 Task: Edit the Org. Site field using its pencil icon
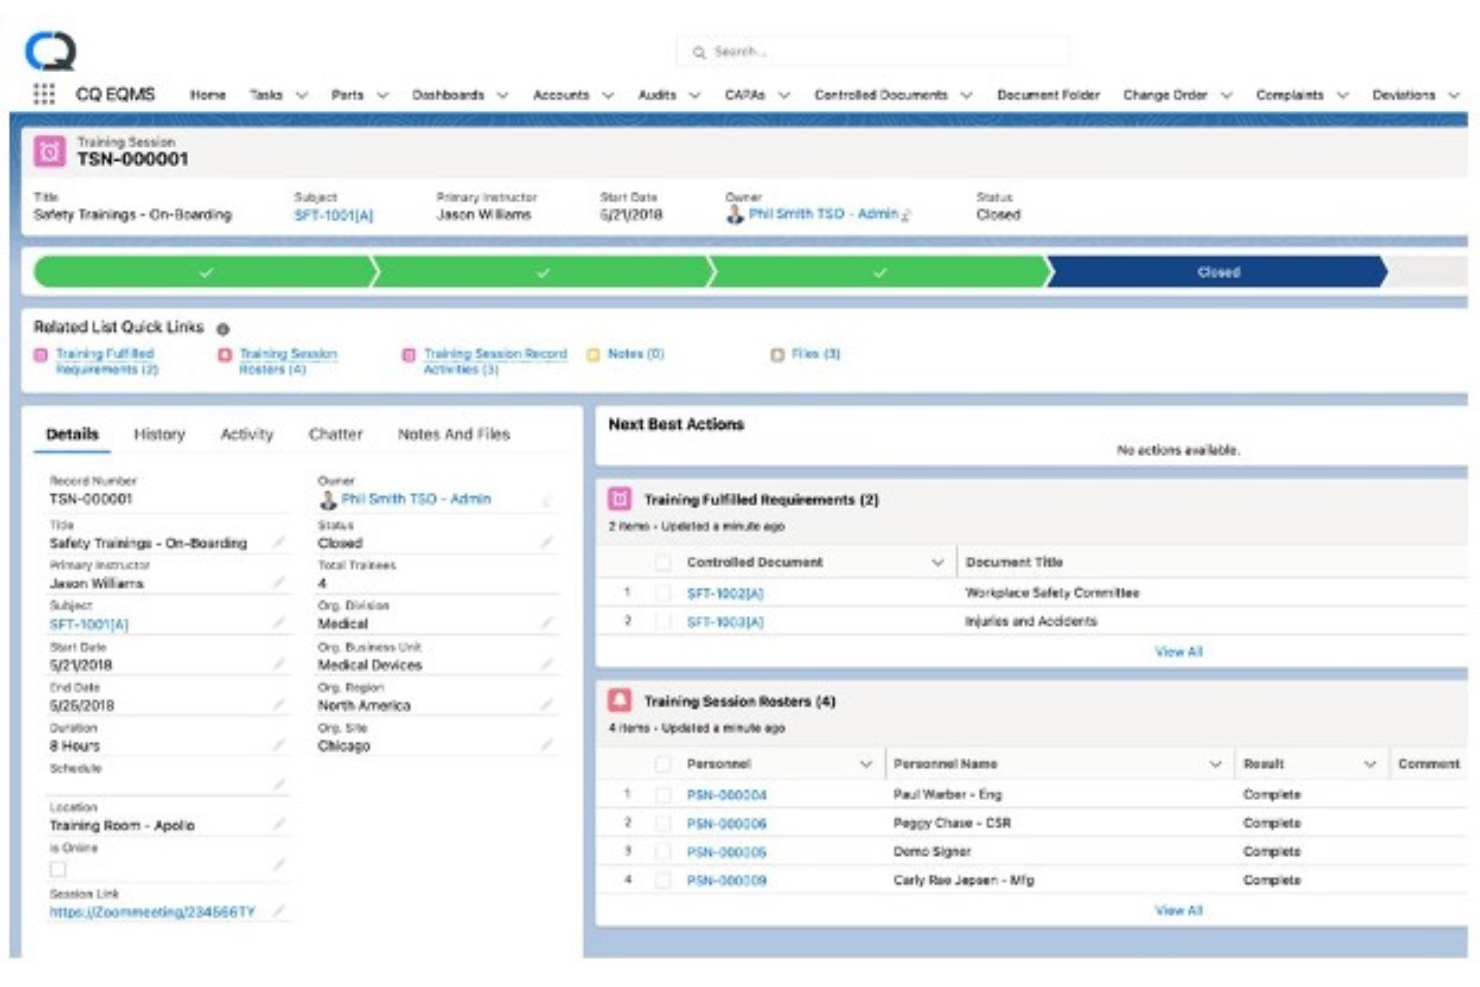pyautogui.click(x=547, y=745)
